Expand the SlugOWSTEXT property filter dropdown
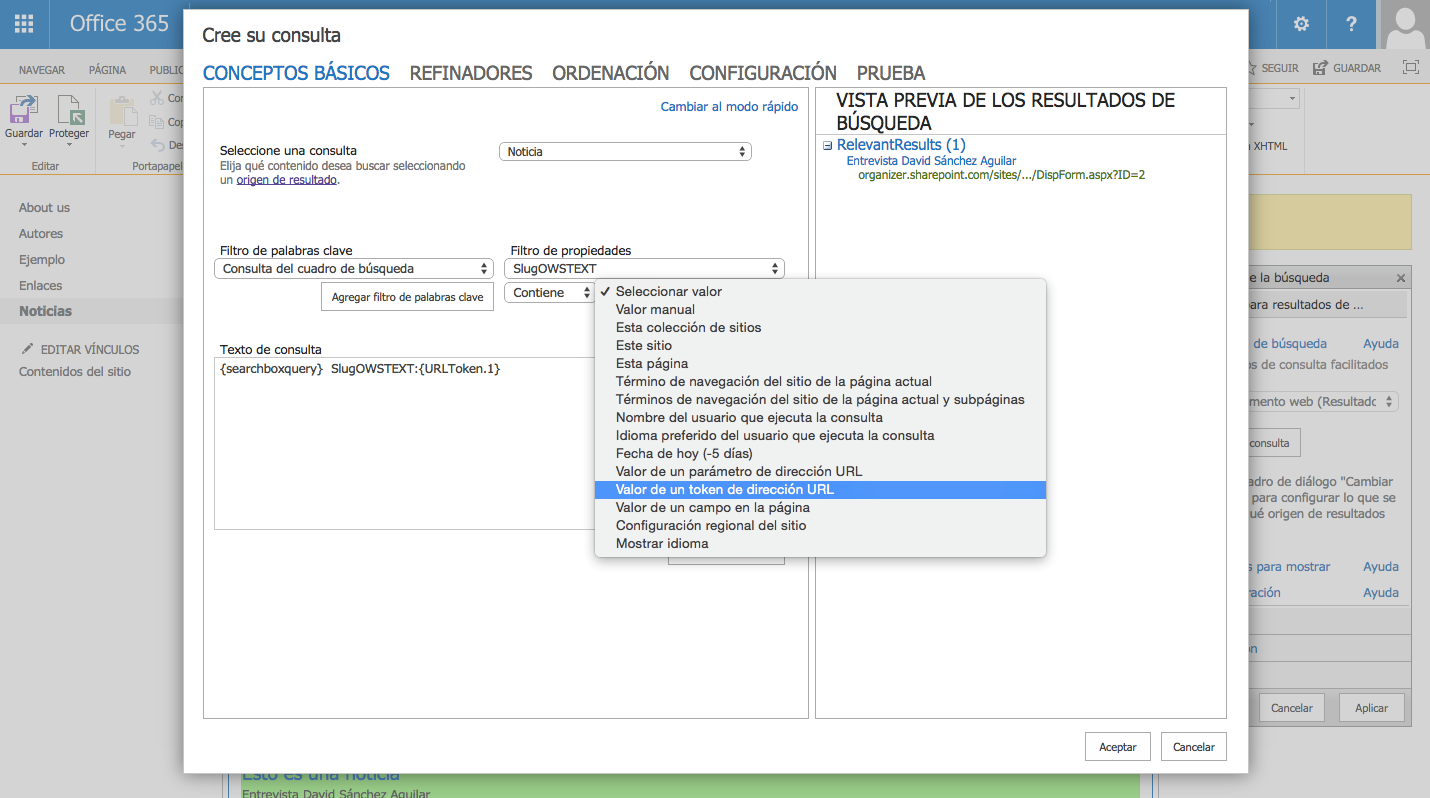Image resolution: width=1430 pixels, height=798 pixels. point(644,269)
